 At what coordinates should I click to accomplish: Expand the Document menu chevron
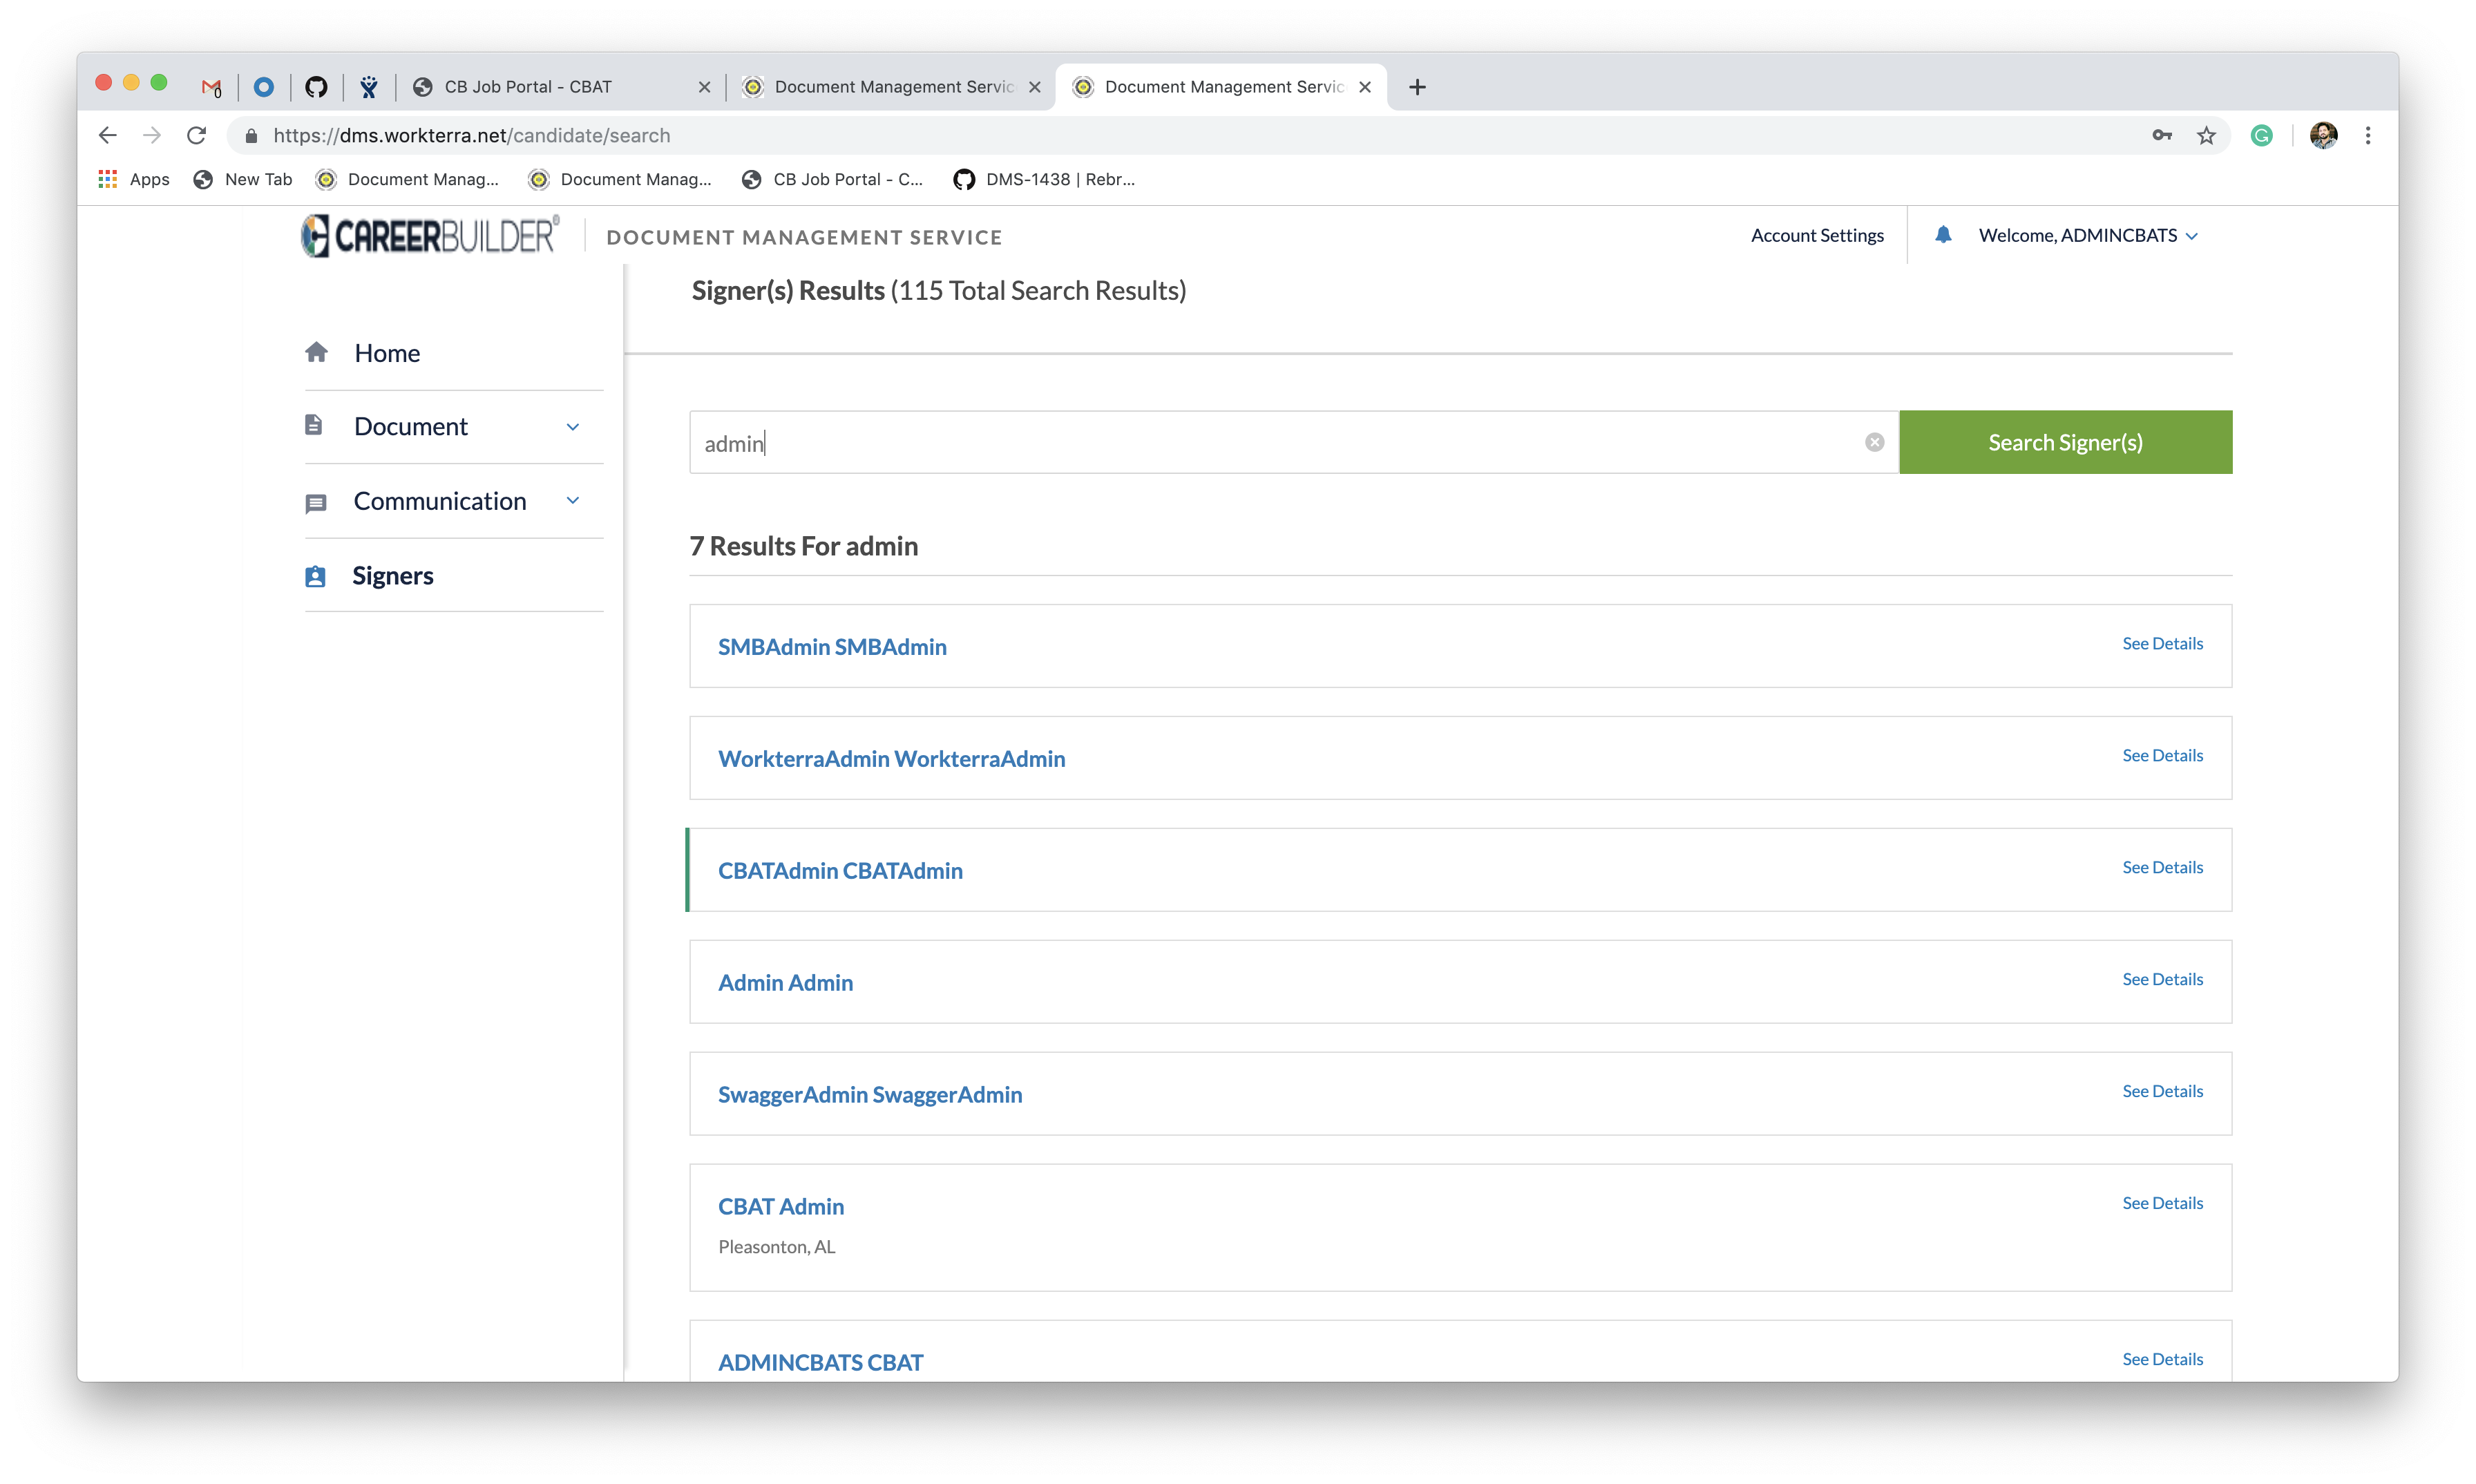coord(572,427)
